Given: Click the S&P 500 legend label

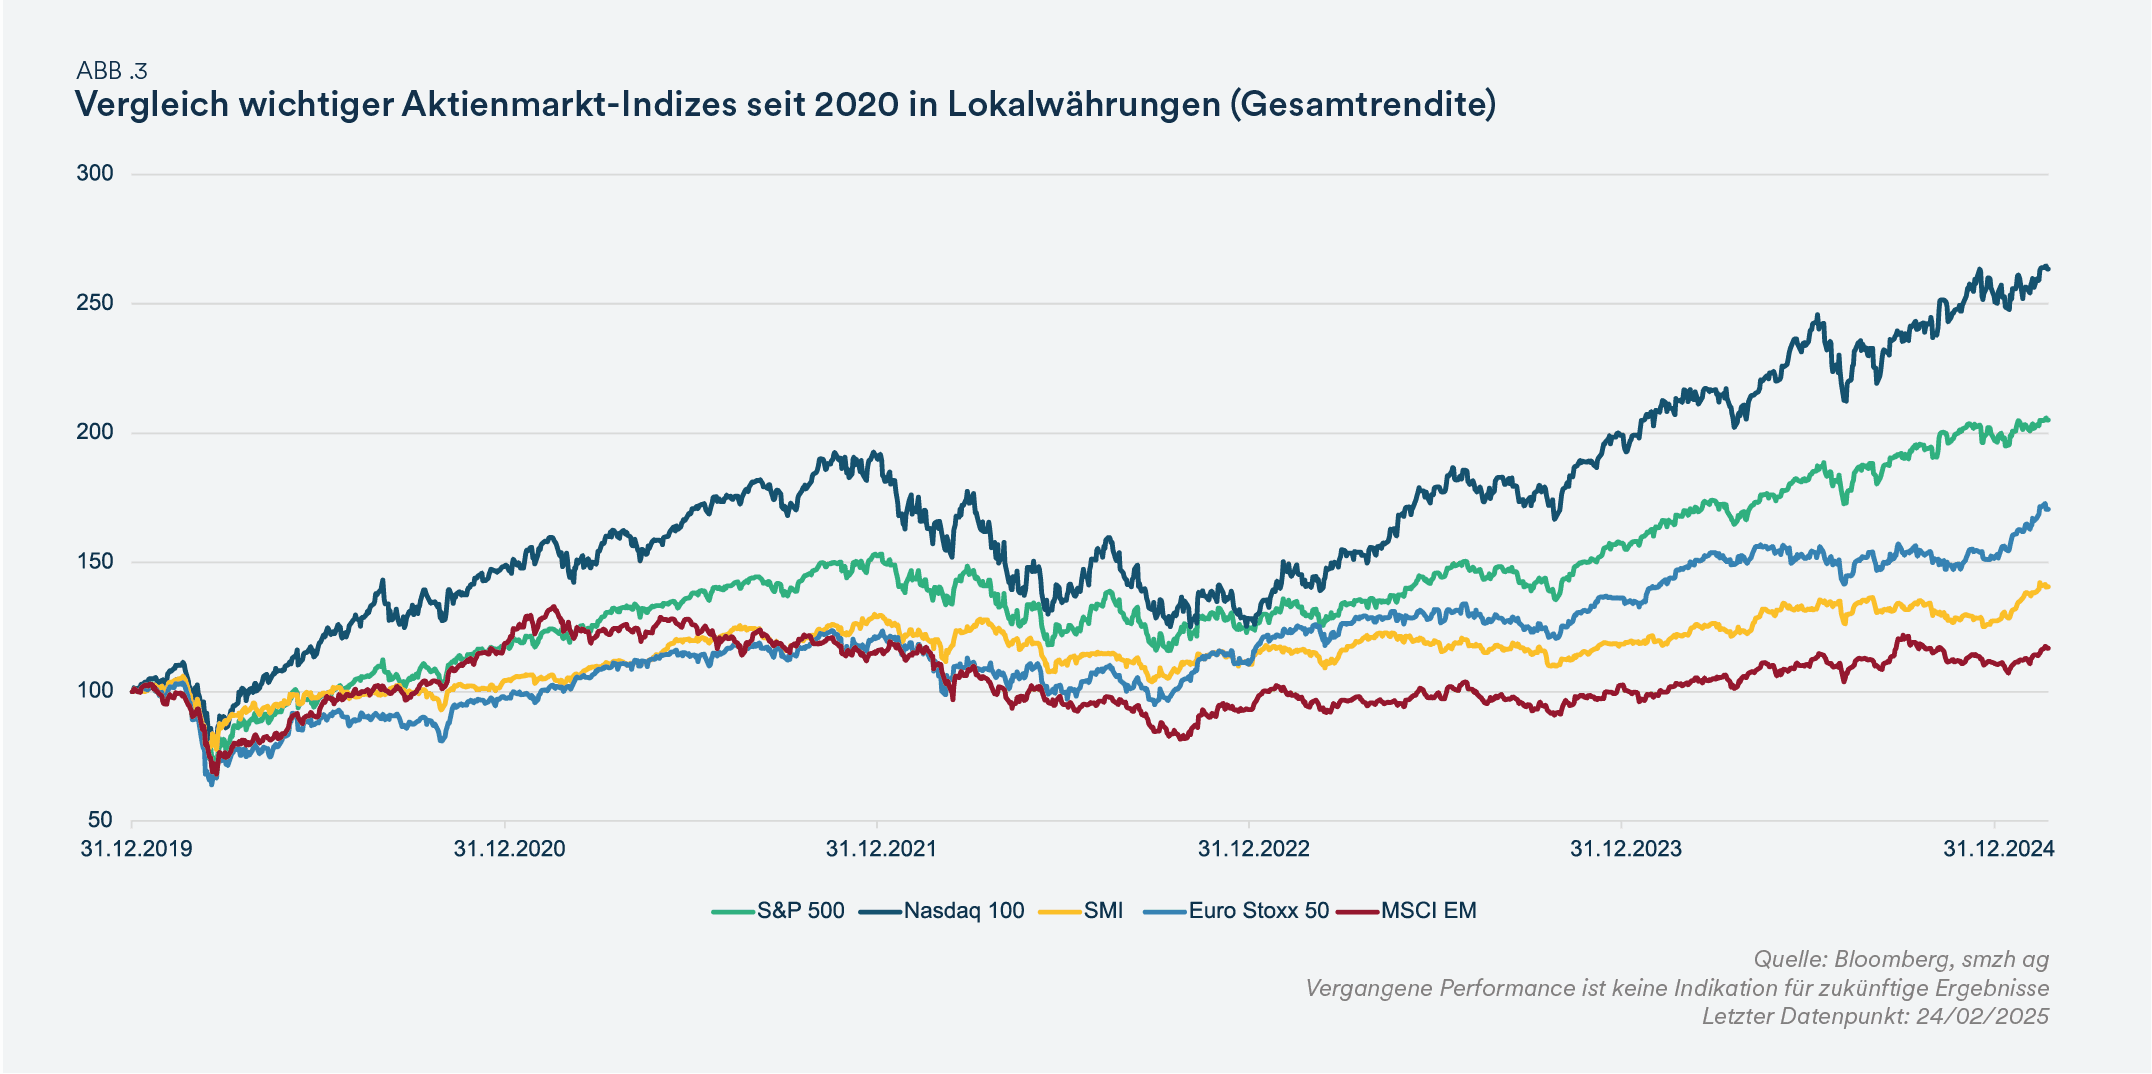Looking at the screenshot, I should 800,911.
